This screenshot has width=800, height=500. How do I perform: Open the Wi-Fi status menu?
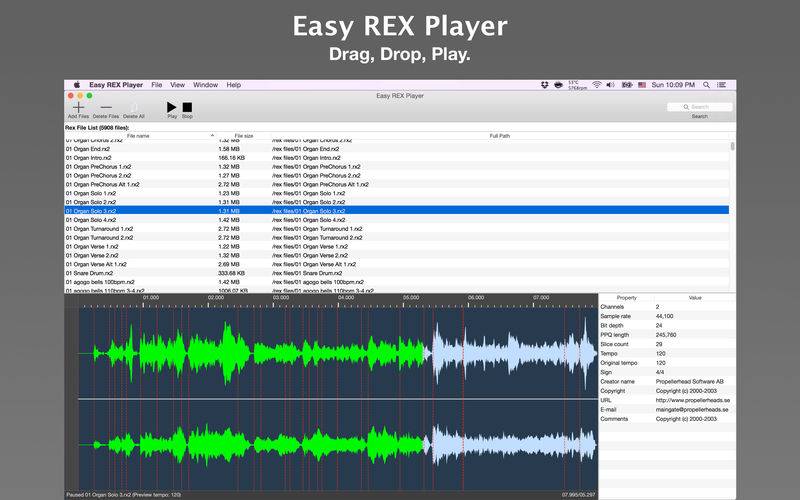coord(596,85)
